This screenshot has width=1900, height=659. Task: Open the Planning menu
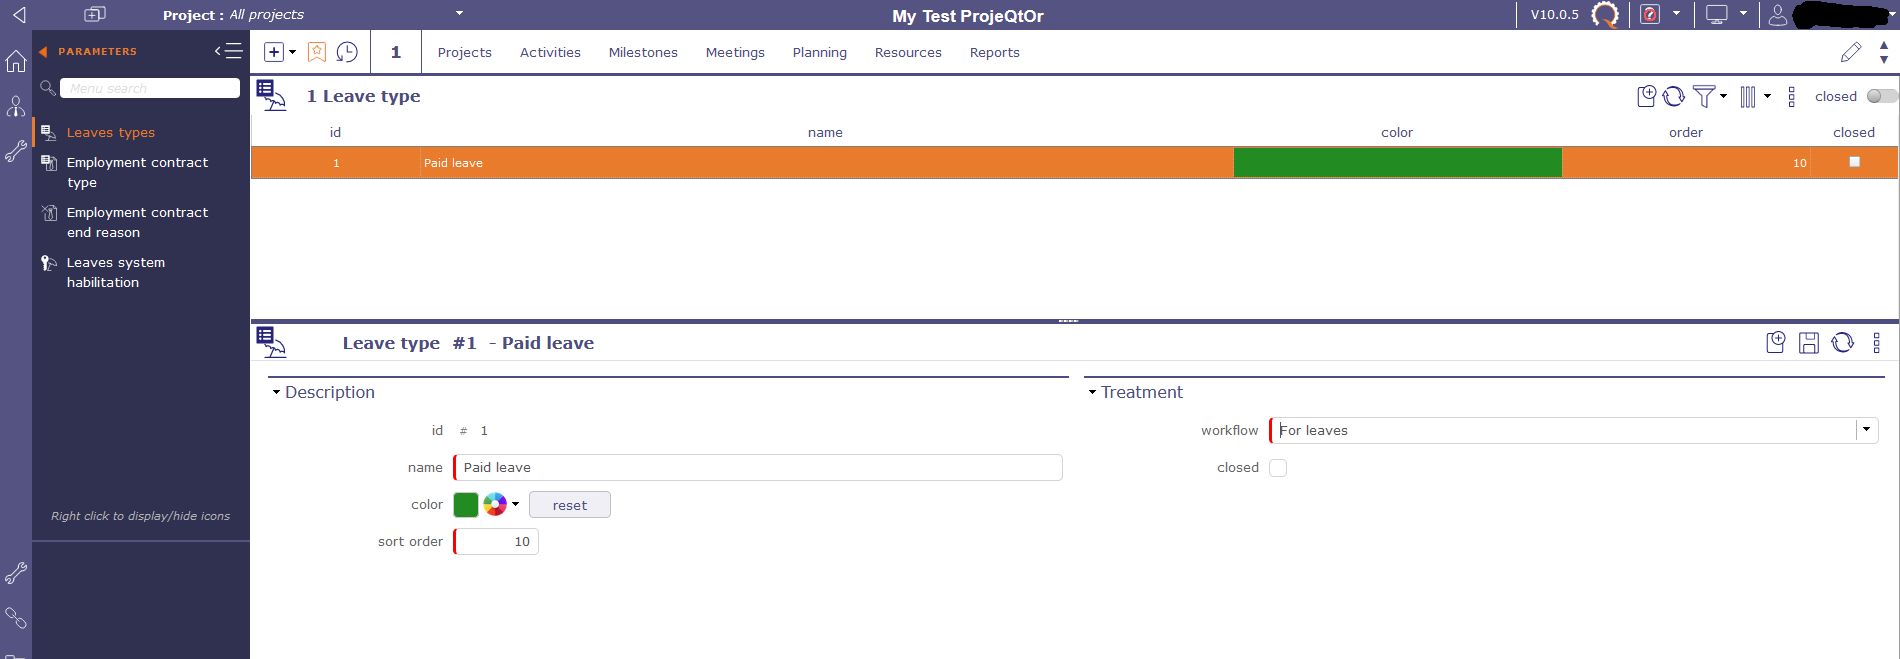coord(819,52)
